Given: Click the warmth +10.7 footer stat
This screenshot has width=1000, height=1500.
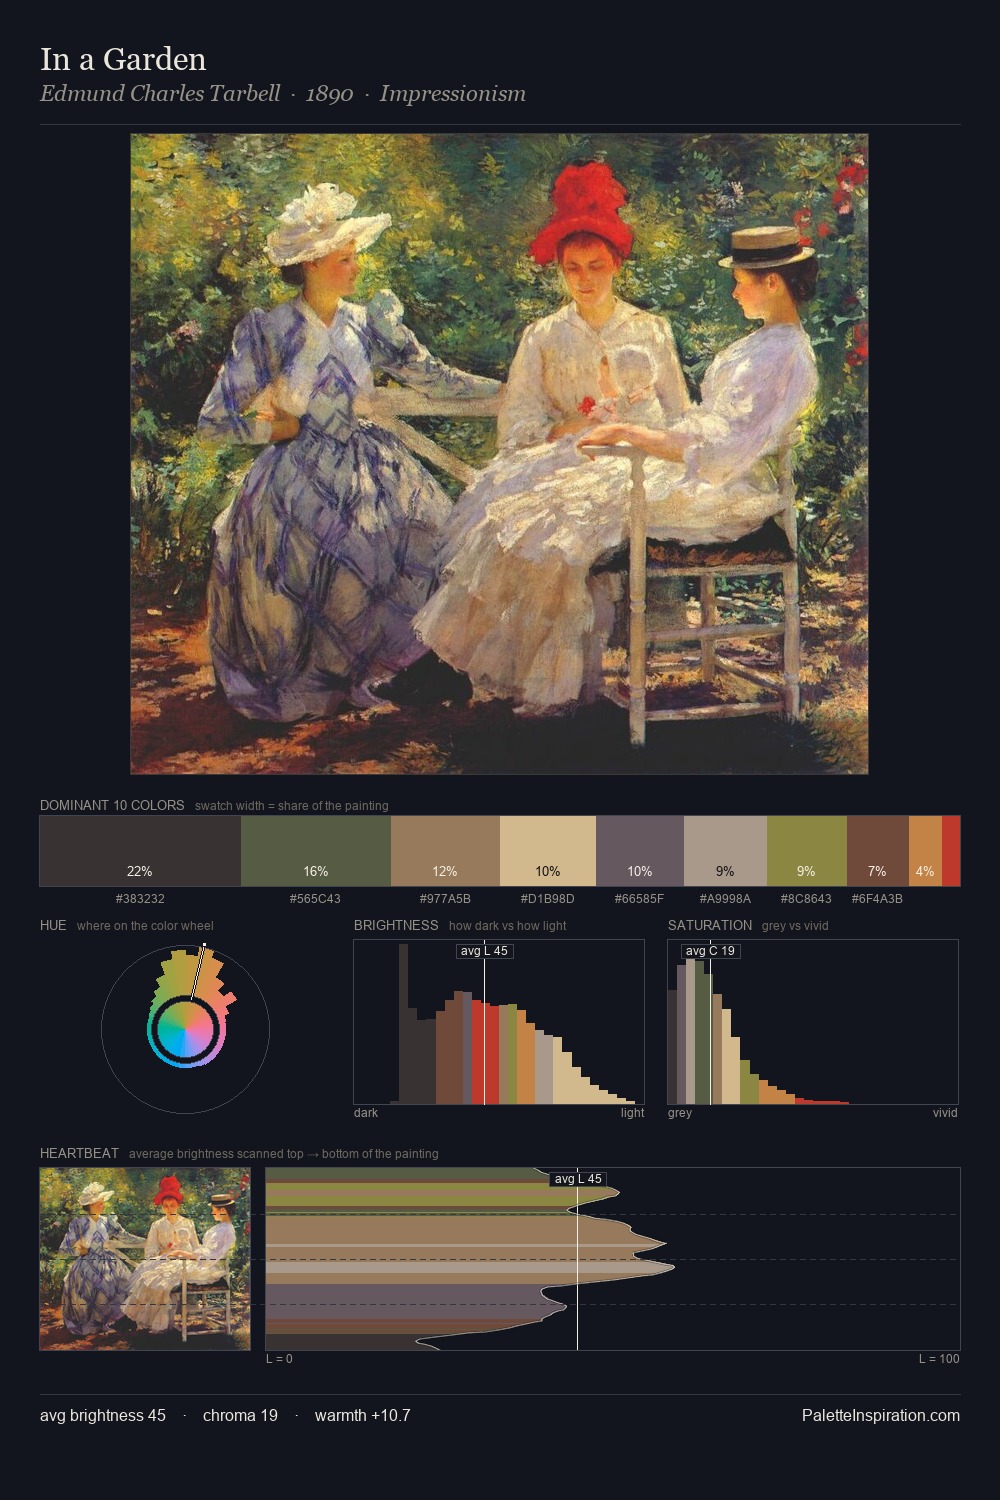Looking at the screenshot, I should point(362,1415).
